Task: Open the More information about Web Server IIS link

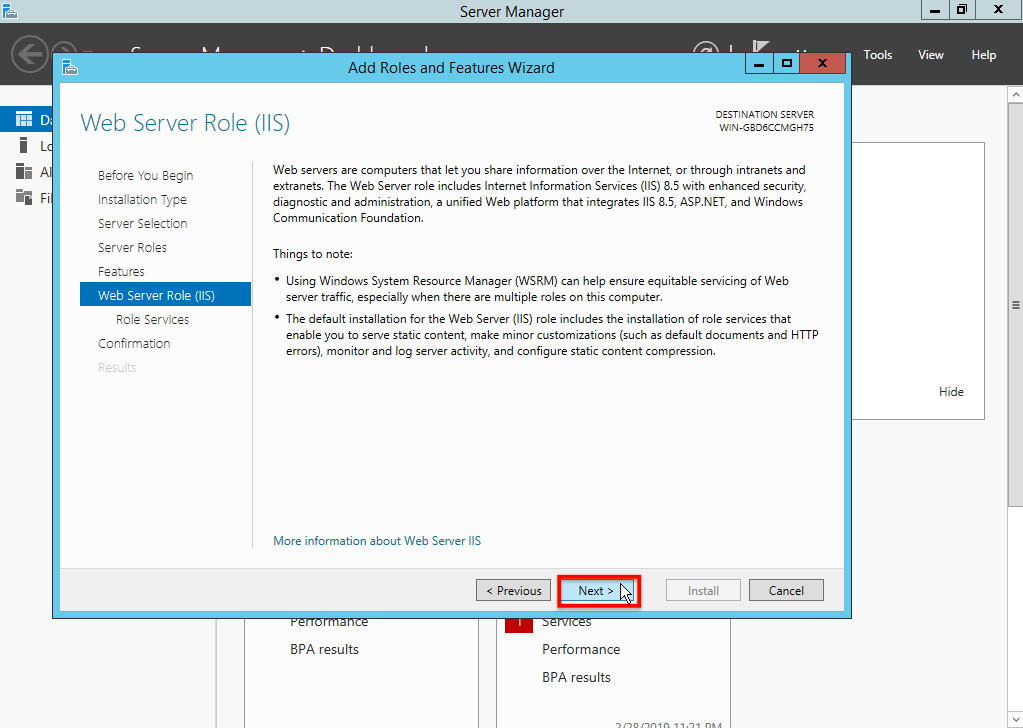Action: tap(377, 541)
